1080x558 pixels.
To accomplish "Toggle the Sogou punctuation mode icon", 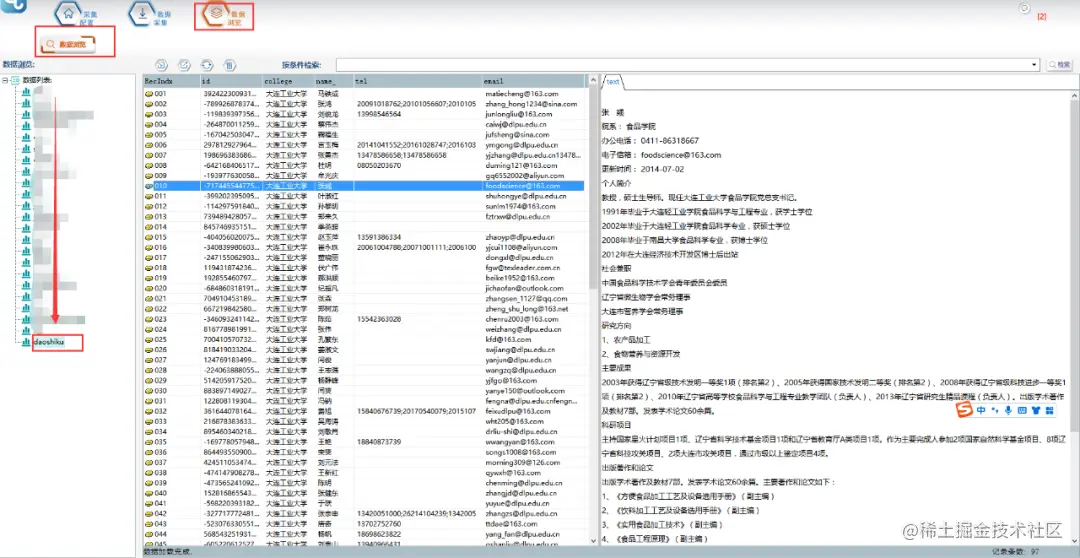I will click(995, 411).
